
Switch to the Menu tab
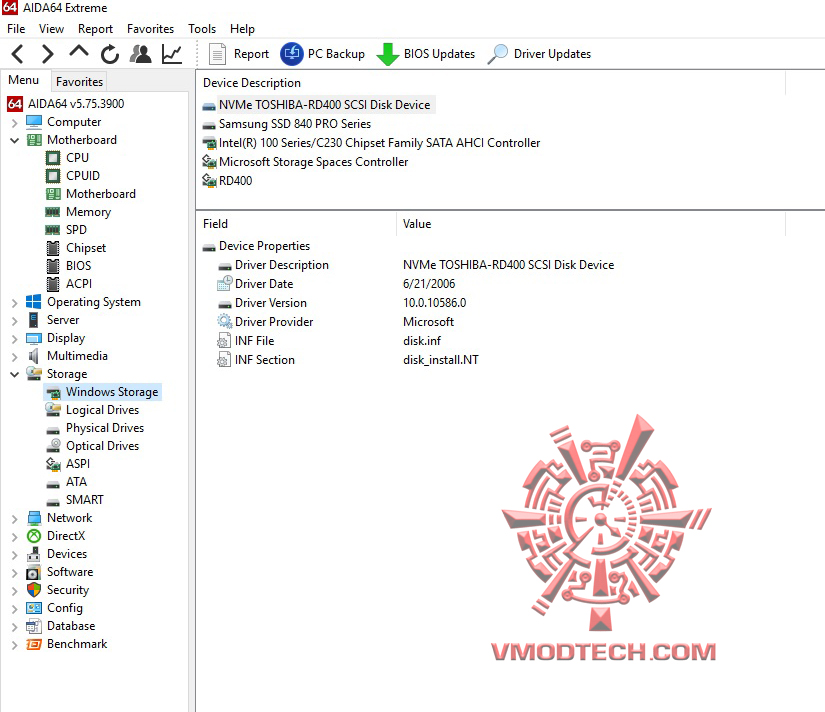(x=24, y=80)
